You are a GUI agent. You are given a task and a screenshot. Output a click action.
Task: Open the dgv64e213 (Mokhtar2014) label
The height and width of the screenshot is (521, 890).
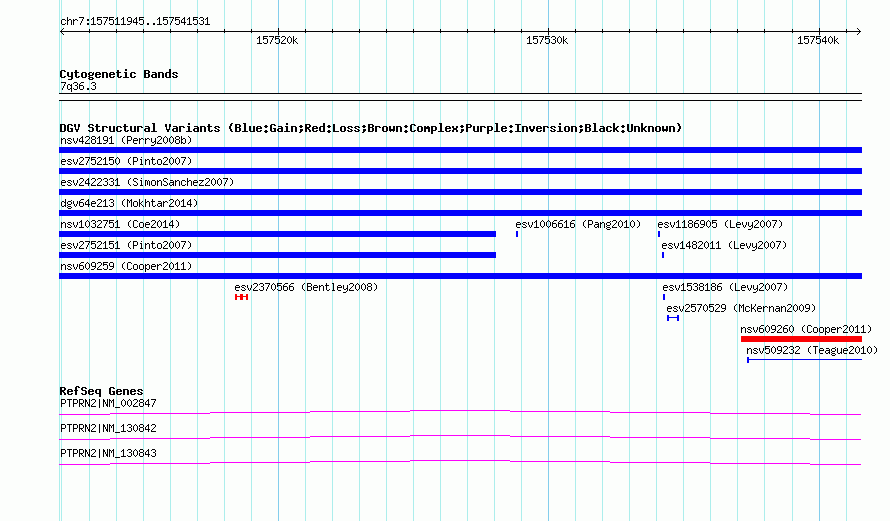129,203
